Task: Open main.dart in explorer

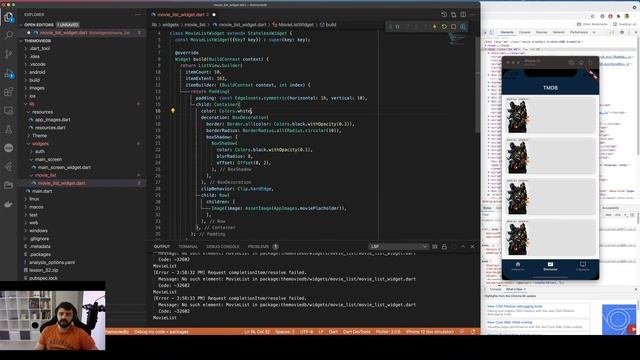Action: [42, 191]
